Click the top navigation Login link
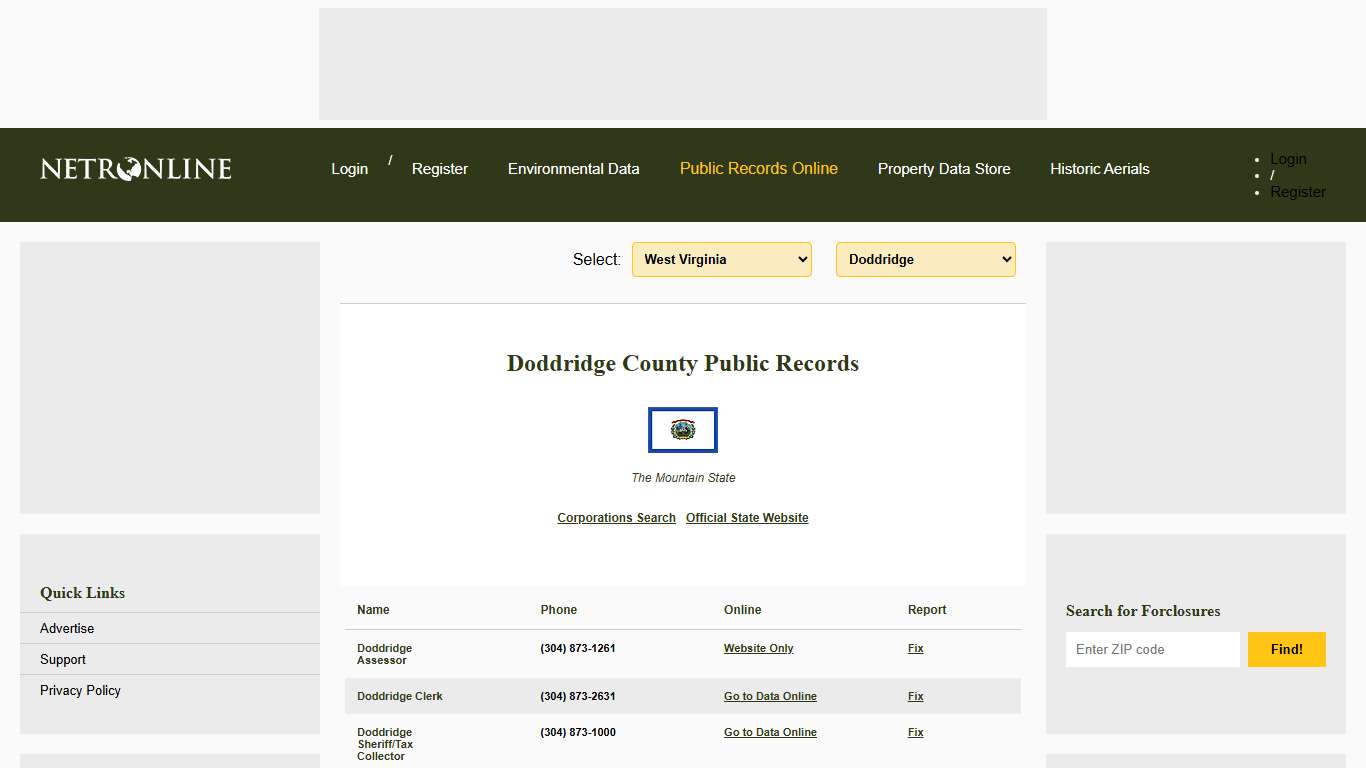The height and width of the screenshot is (768, 1366). pos(349,169)
